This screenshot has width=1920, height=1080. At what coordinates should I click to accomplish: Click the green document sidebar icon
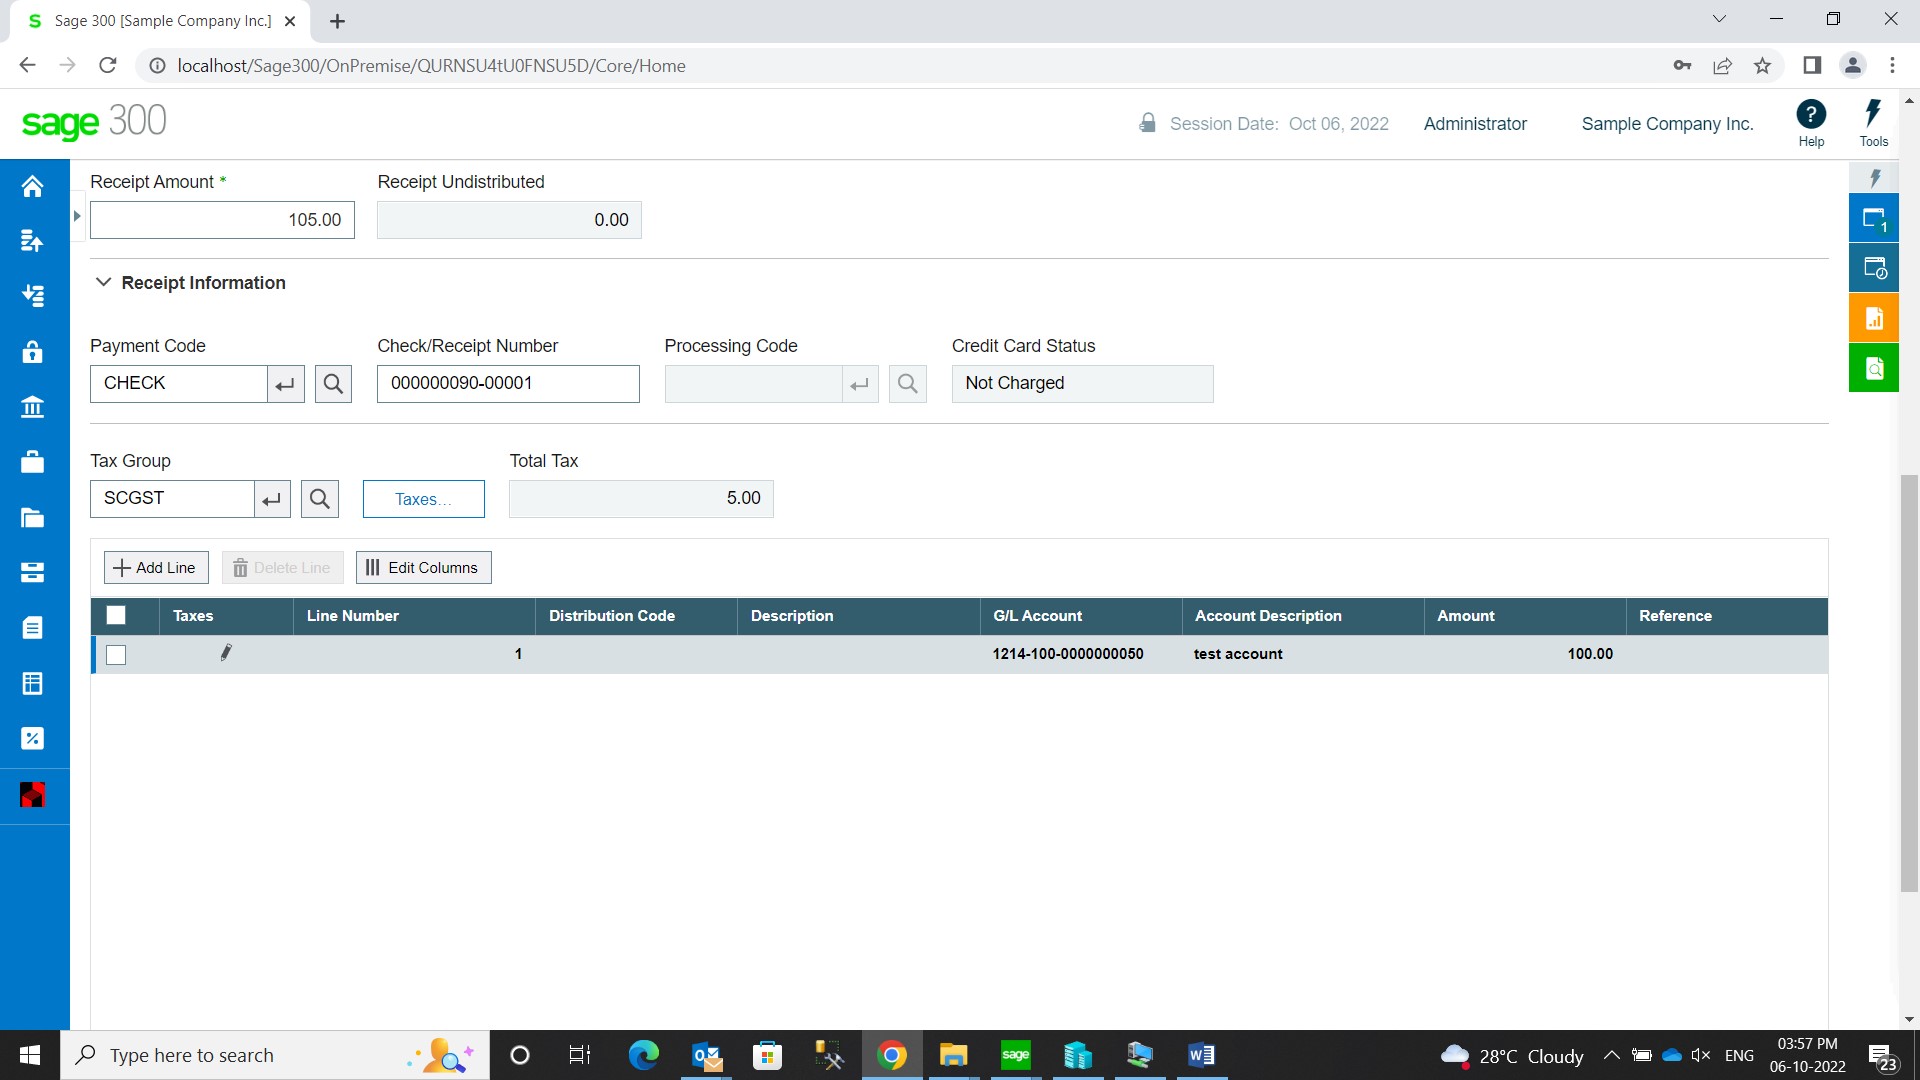1875,367
